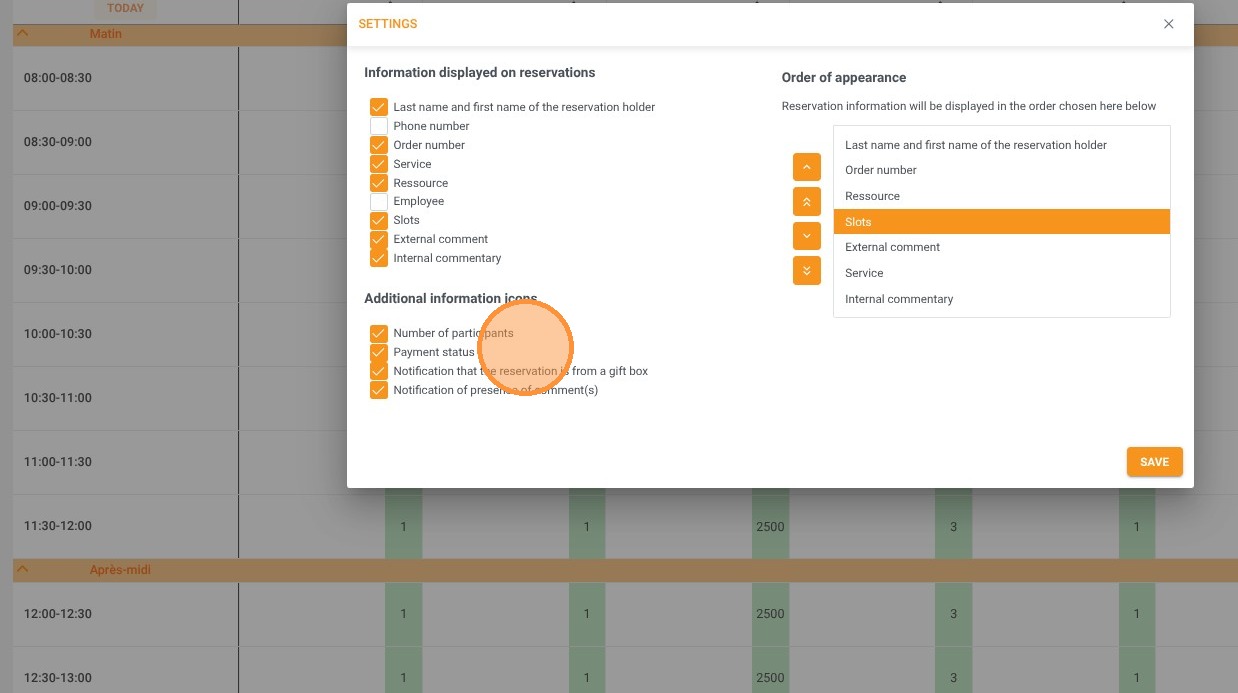Toggle the External comment checkbox
The width and height of the screenshot is (1238, 693).
click(x=378, y=239)
